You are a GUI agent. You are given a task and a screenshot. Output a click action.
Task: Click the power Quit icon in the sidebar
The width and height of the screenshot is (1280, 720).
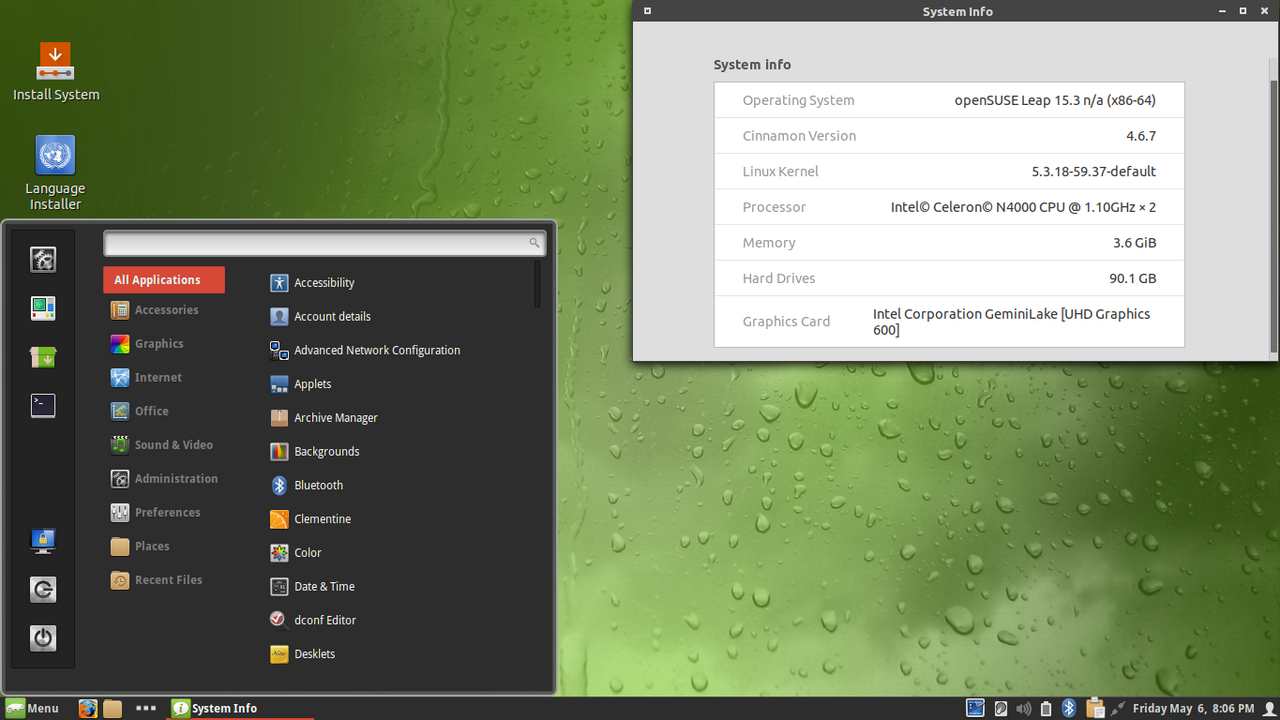click(x=43, y=638)
